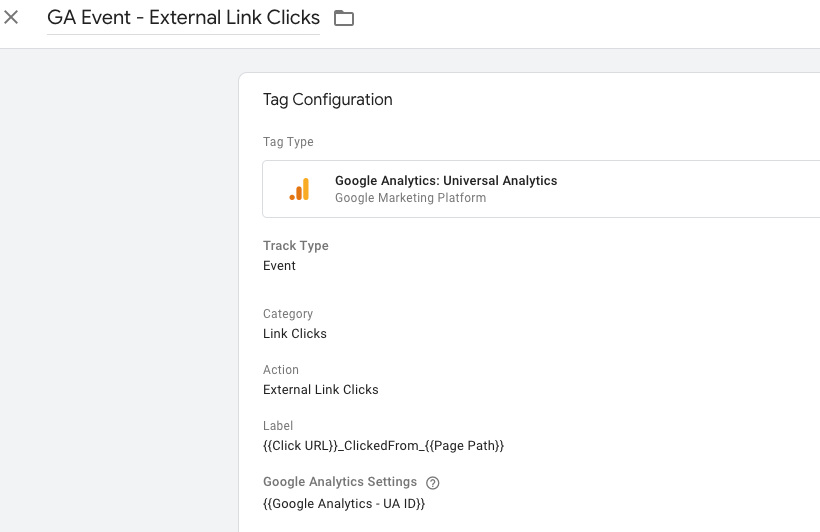The width and height of the screenshot is (820, 532).
Task: Click the Category value Link Clicks
Action: [x=294, y=334]
